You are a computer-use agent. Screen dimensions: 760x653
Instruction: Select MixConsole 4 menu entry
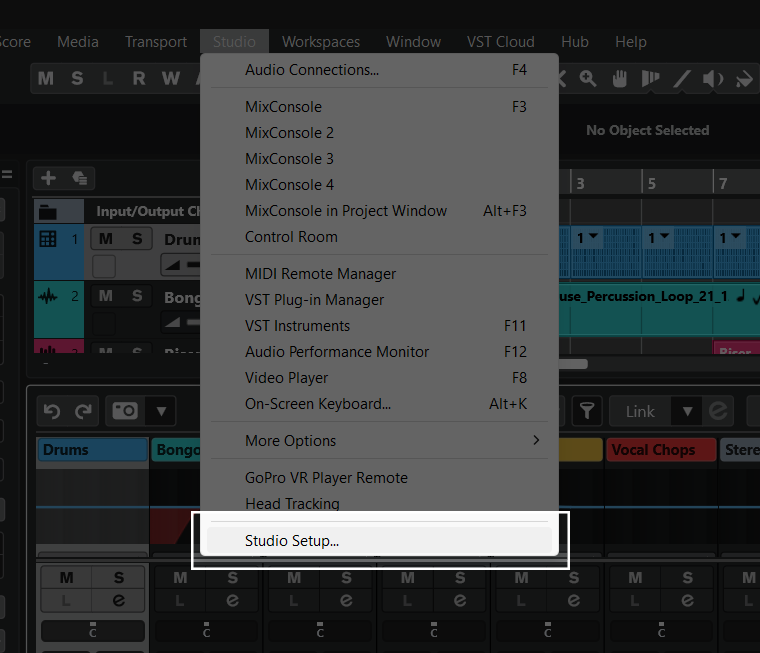tap(379, 185)
